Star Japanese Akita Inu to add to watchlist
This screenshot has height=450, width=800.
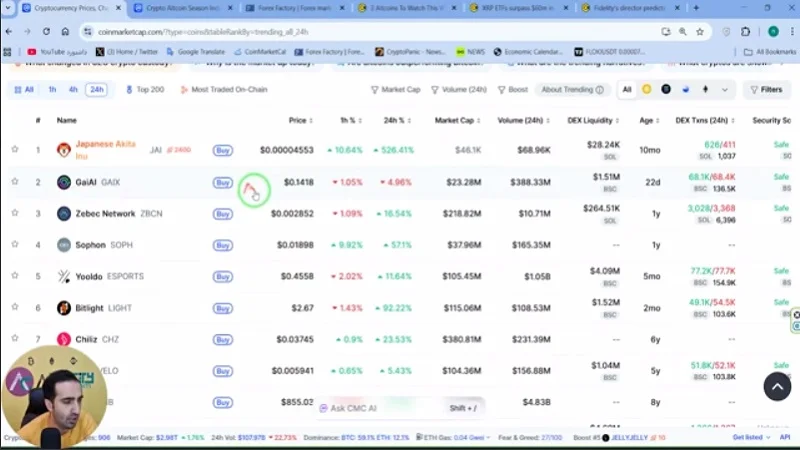[x=15, y=150]
